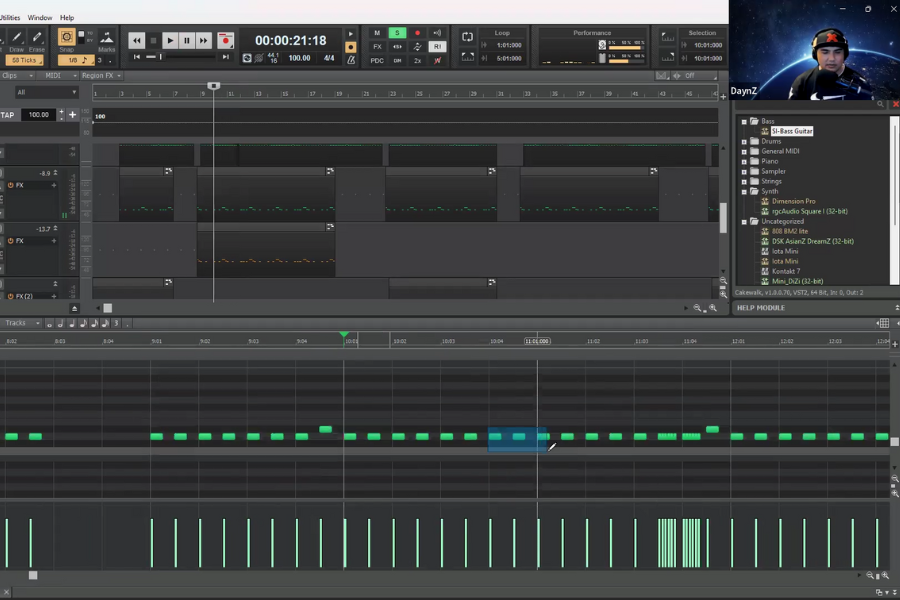This screenshot has width=900, height=600.
Task: Select Dimension Pro synth in browser
Action: (x=792, y=202)
